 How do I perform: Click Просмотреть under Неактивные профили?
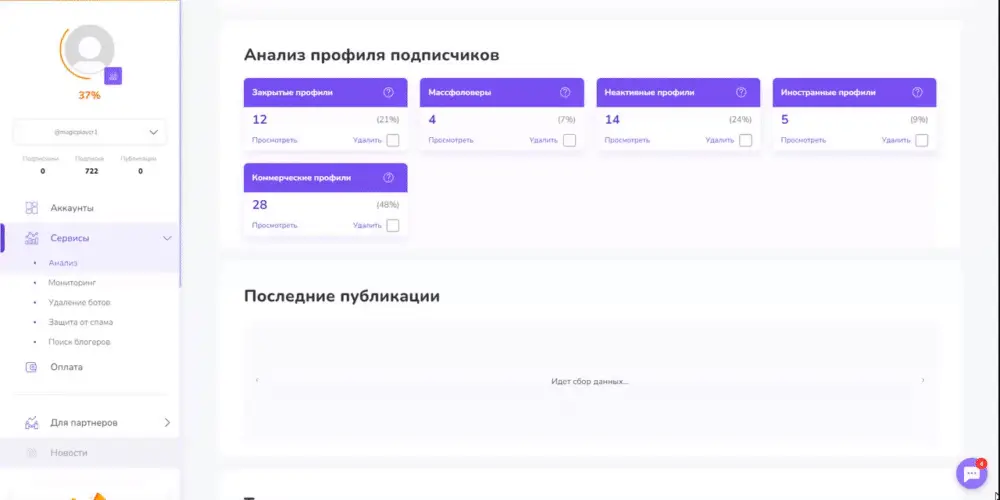(x=627, y=140)
